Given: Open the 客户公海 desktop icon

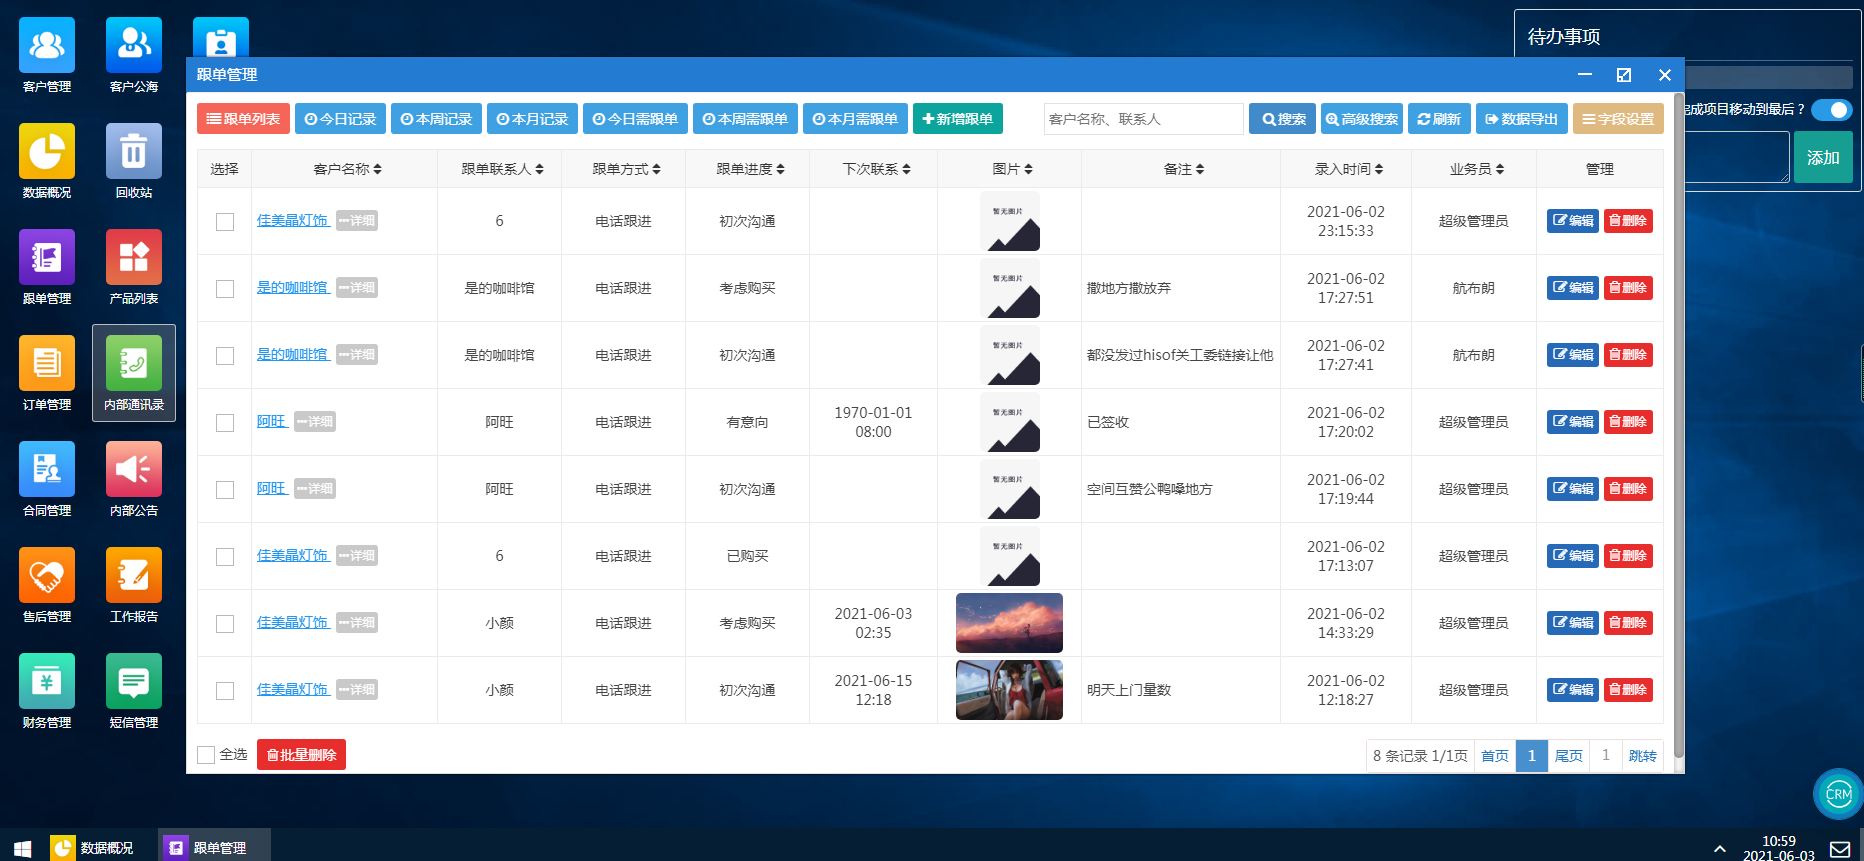Looking at the screenshot, I should coord(134,47).
